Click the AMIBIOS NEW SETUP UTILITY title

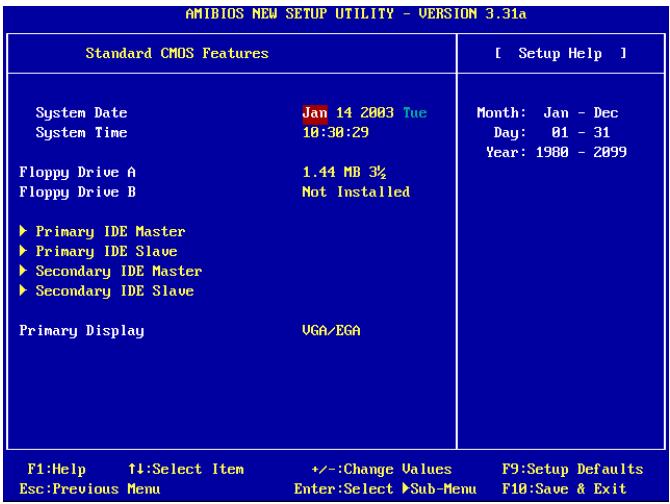(356, 14)
